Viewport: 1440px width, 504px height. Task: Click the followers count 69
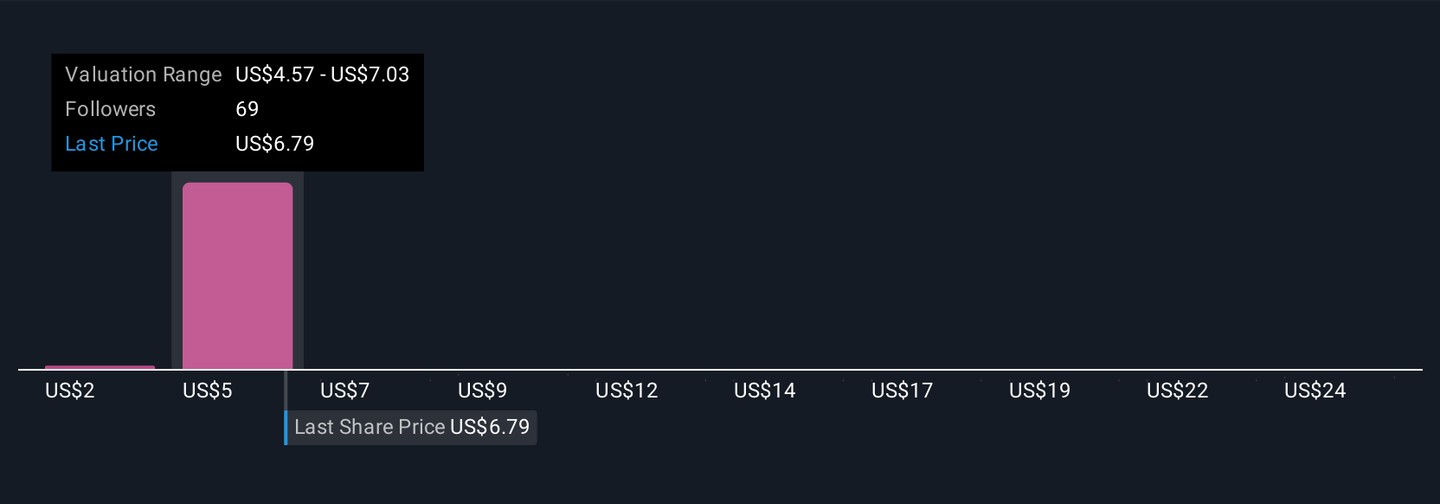(247, 109)
